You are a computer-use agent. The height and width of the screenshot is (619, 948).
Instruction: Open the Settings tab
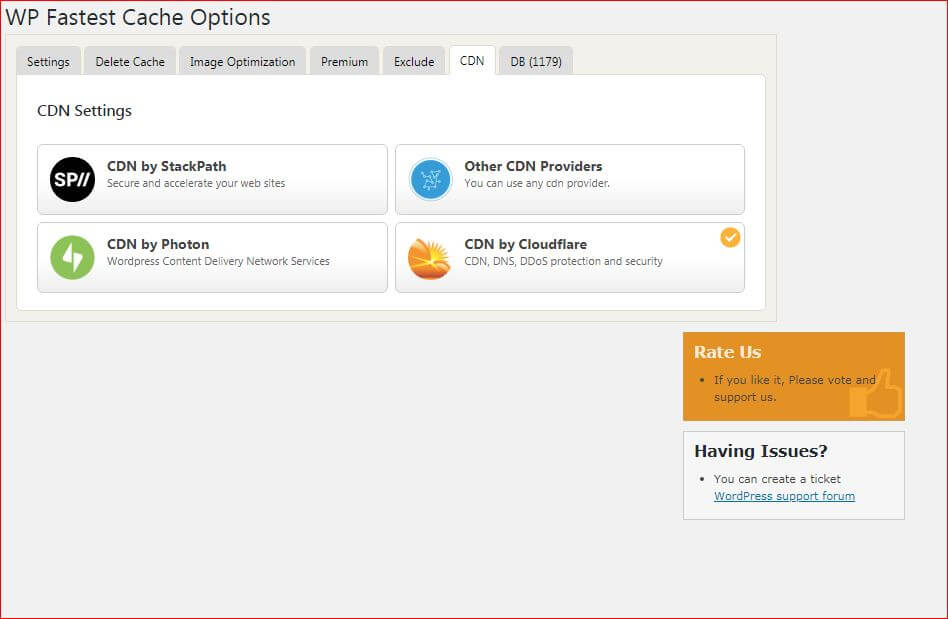[x=48, y=62]
